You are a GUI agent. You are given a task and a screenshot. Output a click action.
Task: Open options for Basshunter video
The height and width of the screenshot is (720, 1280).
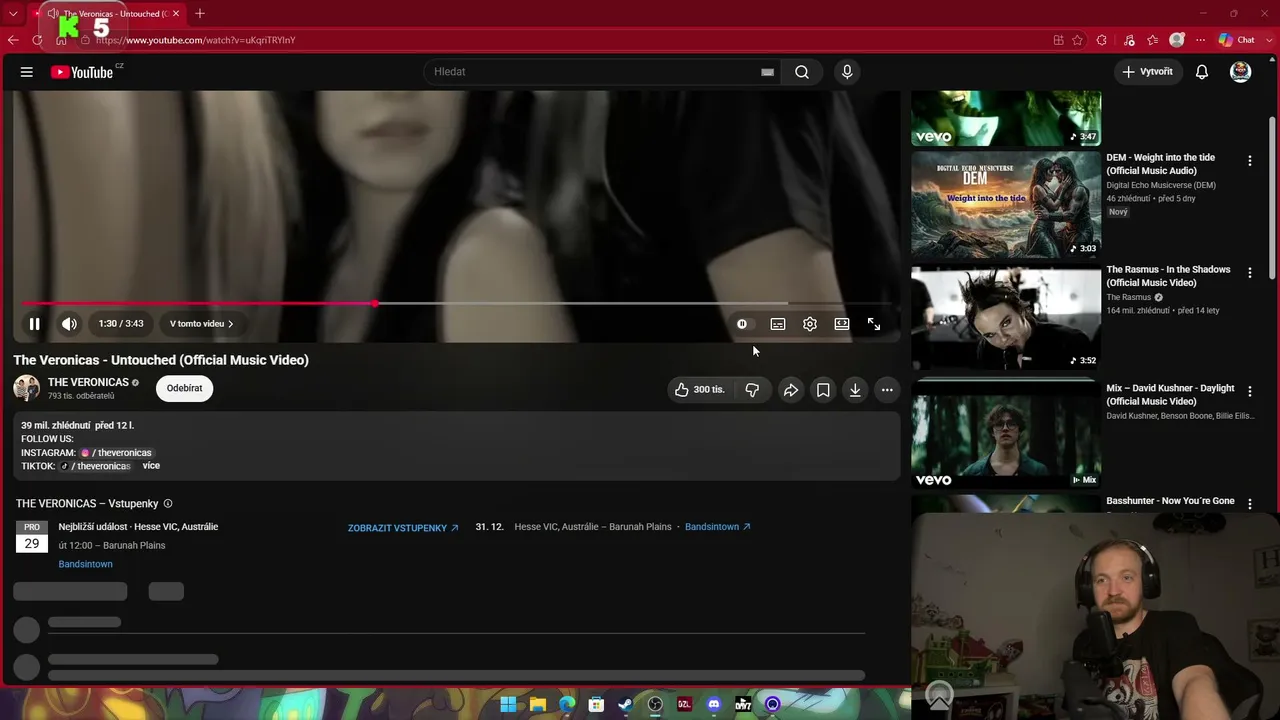pos(1249,503)
